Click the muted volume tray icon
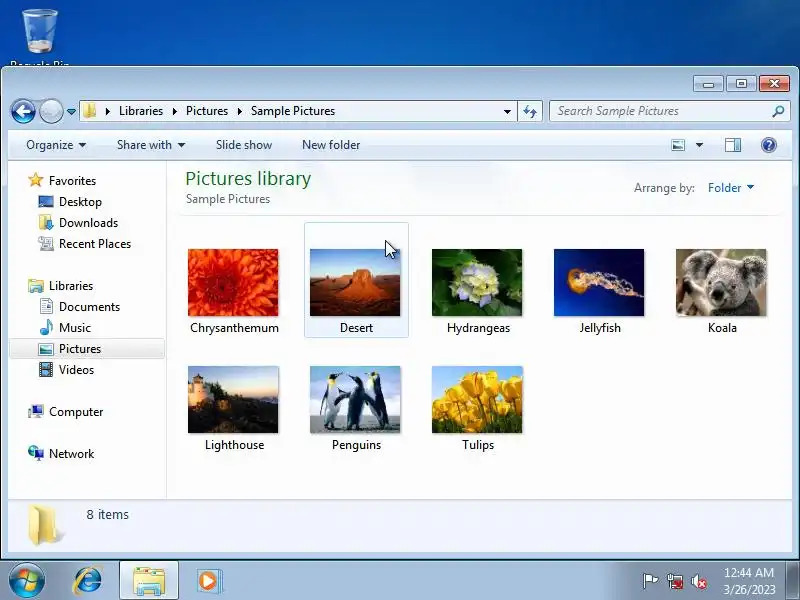 (x=699, y=581)
